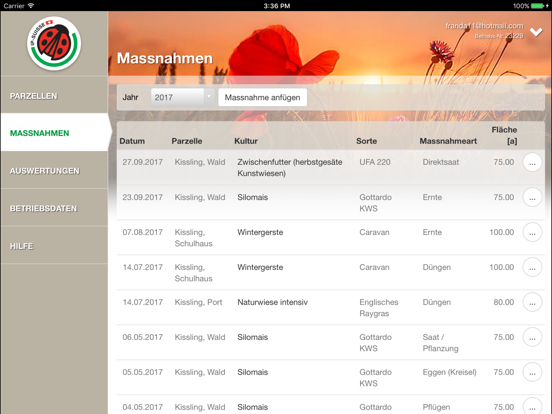
Task: Click Caravan in the 14.07.2017 Wintergerste row
Action: [374, 267]
